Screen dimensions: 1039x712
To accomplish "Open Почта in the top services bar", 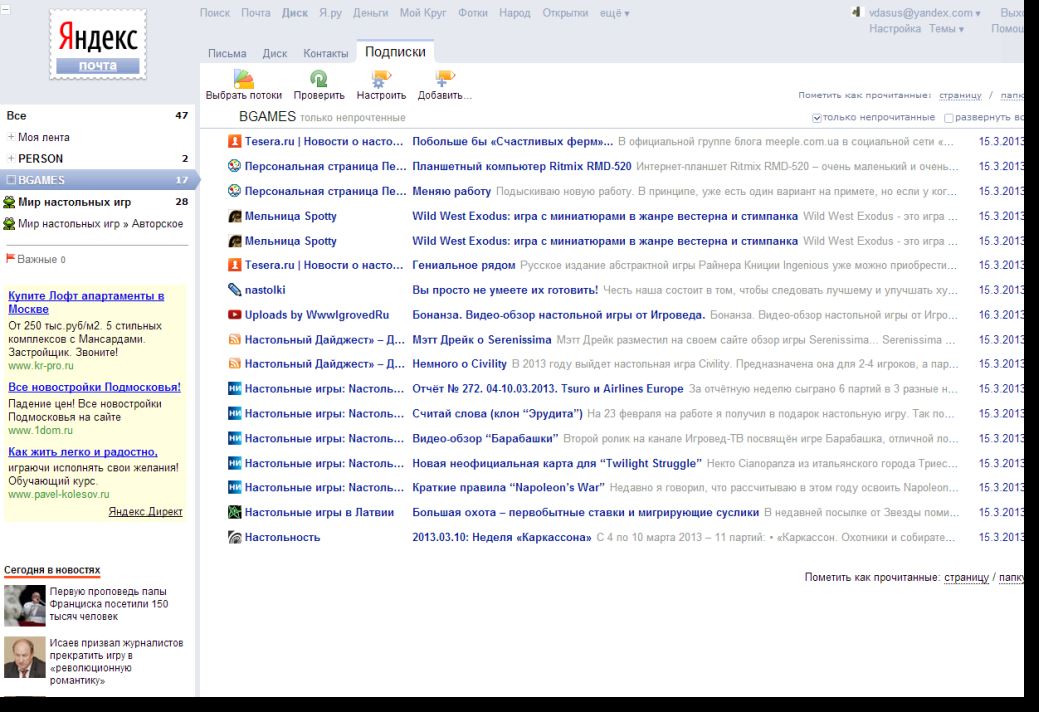I will 255,13.
